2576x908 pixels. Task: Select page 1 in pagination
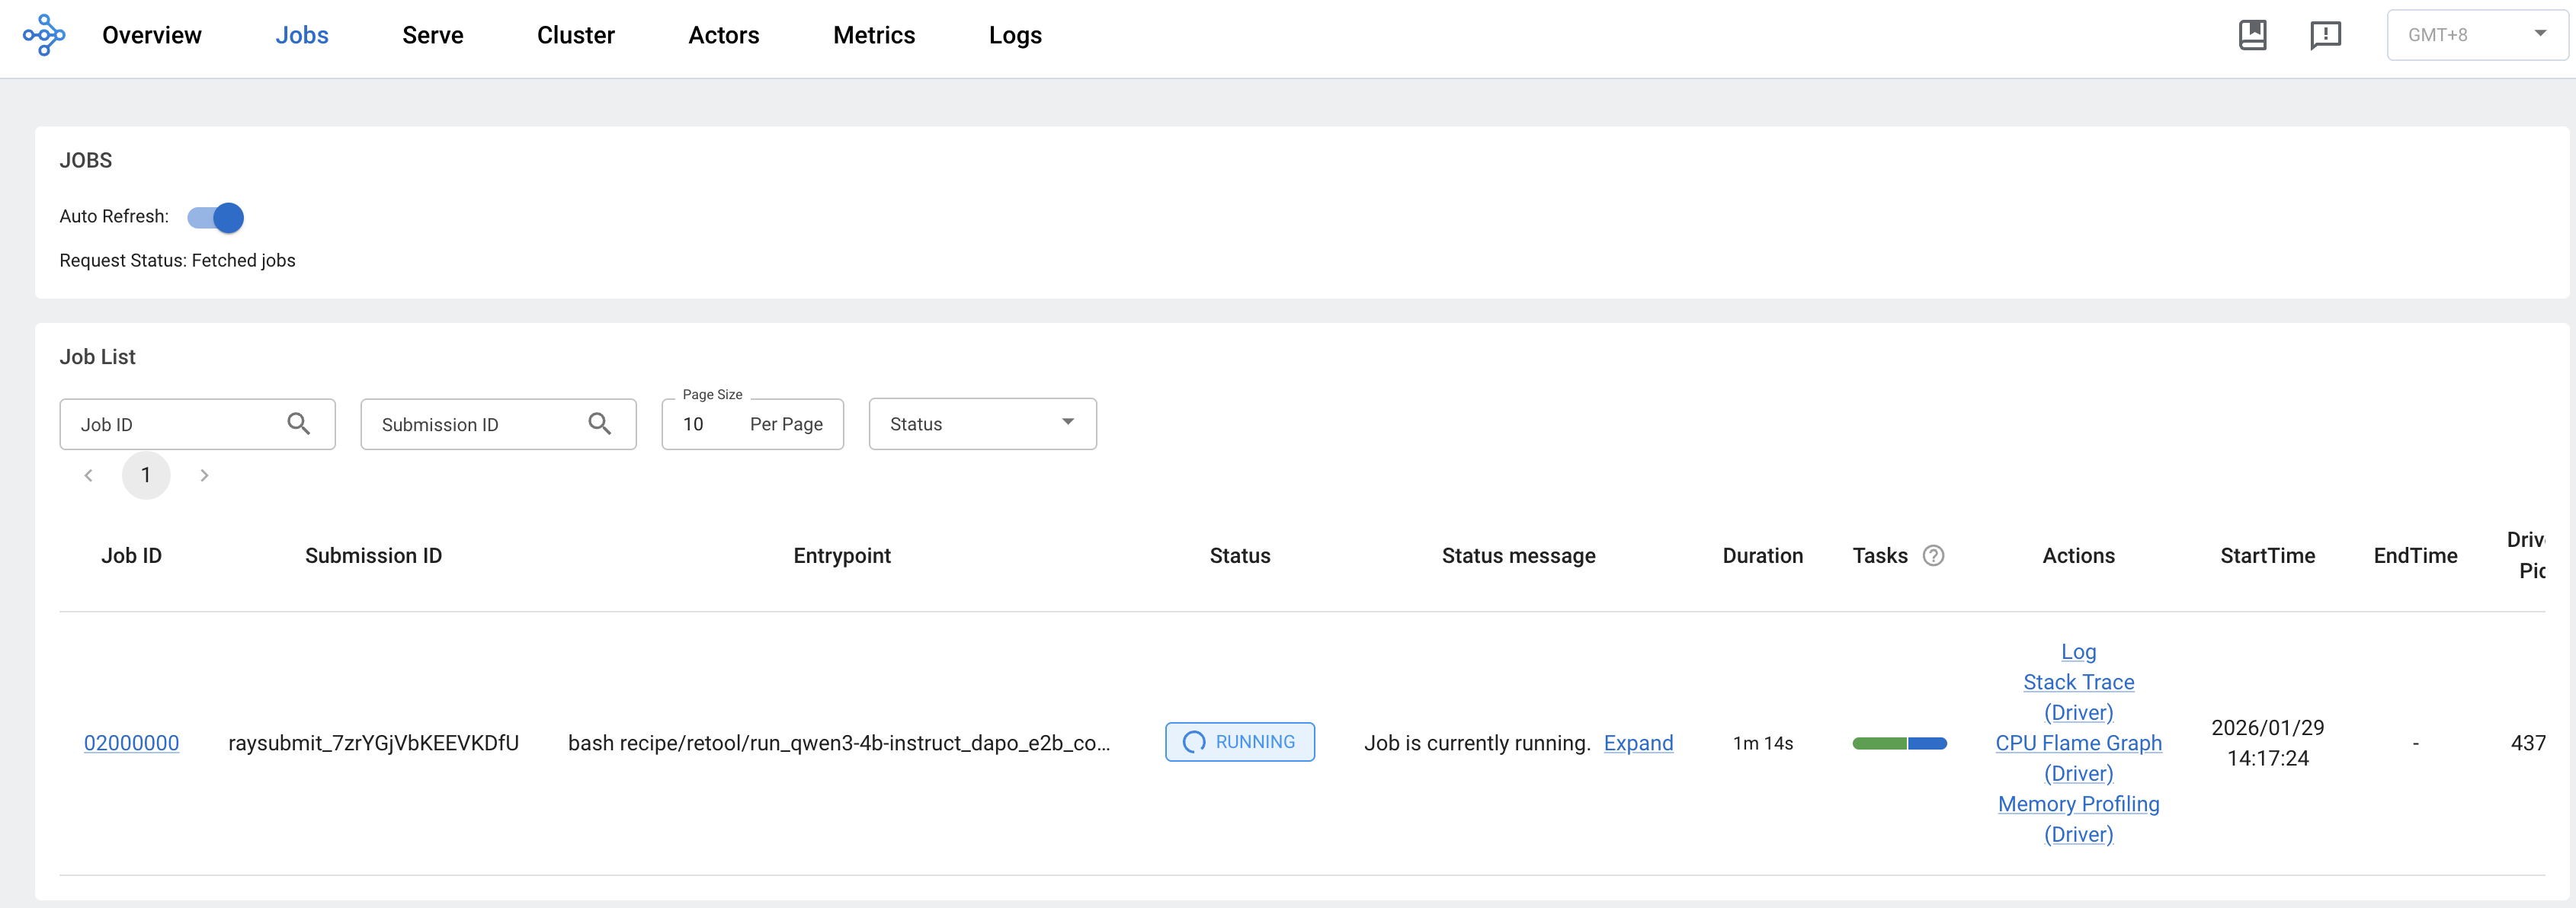pyautogui.click(x=146, y=475)
